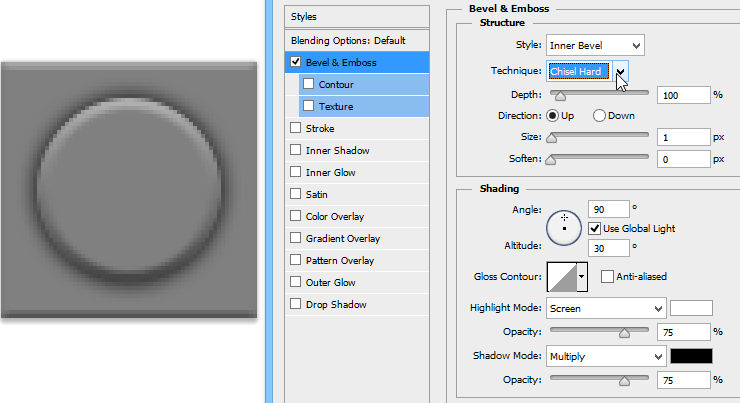Enable the Contour sub-effect checkbox
Viewport: 740px width, 403px height.
tap(308, 84)
